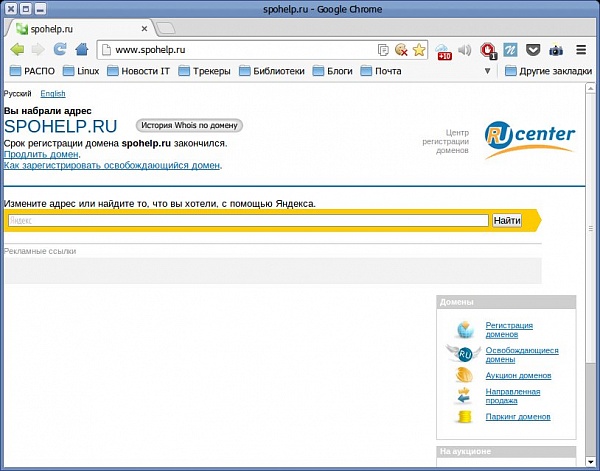Click the scrollbar down arrow
Screen dimensions: 600x471
pos(591,461)
